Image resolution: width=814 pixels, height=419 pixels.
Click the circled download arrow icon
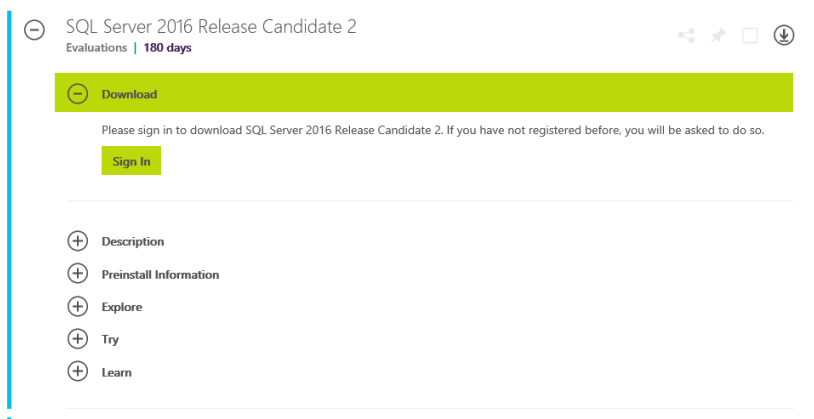(784, 36)
